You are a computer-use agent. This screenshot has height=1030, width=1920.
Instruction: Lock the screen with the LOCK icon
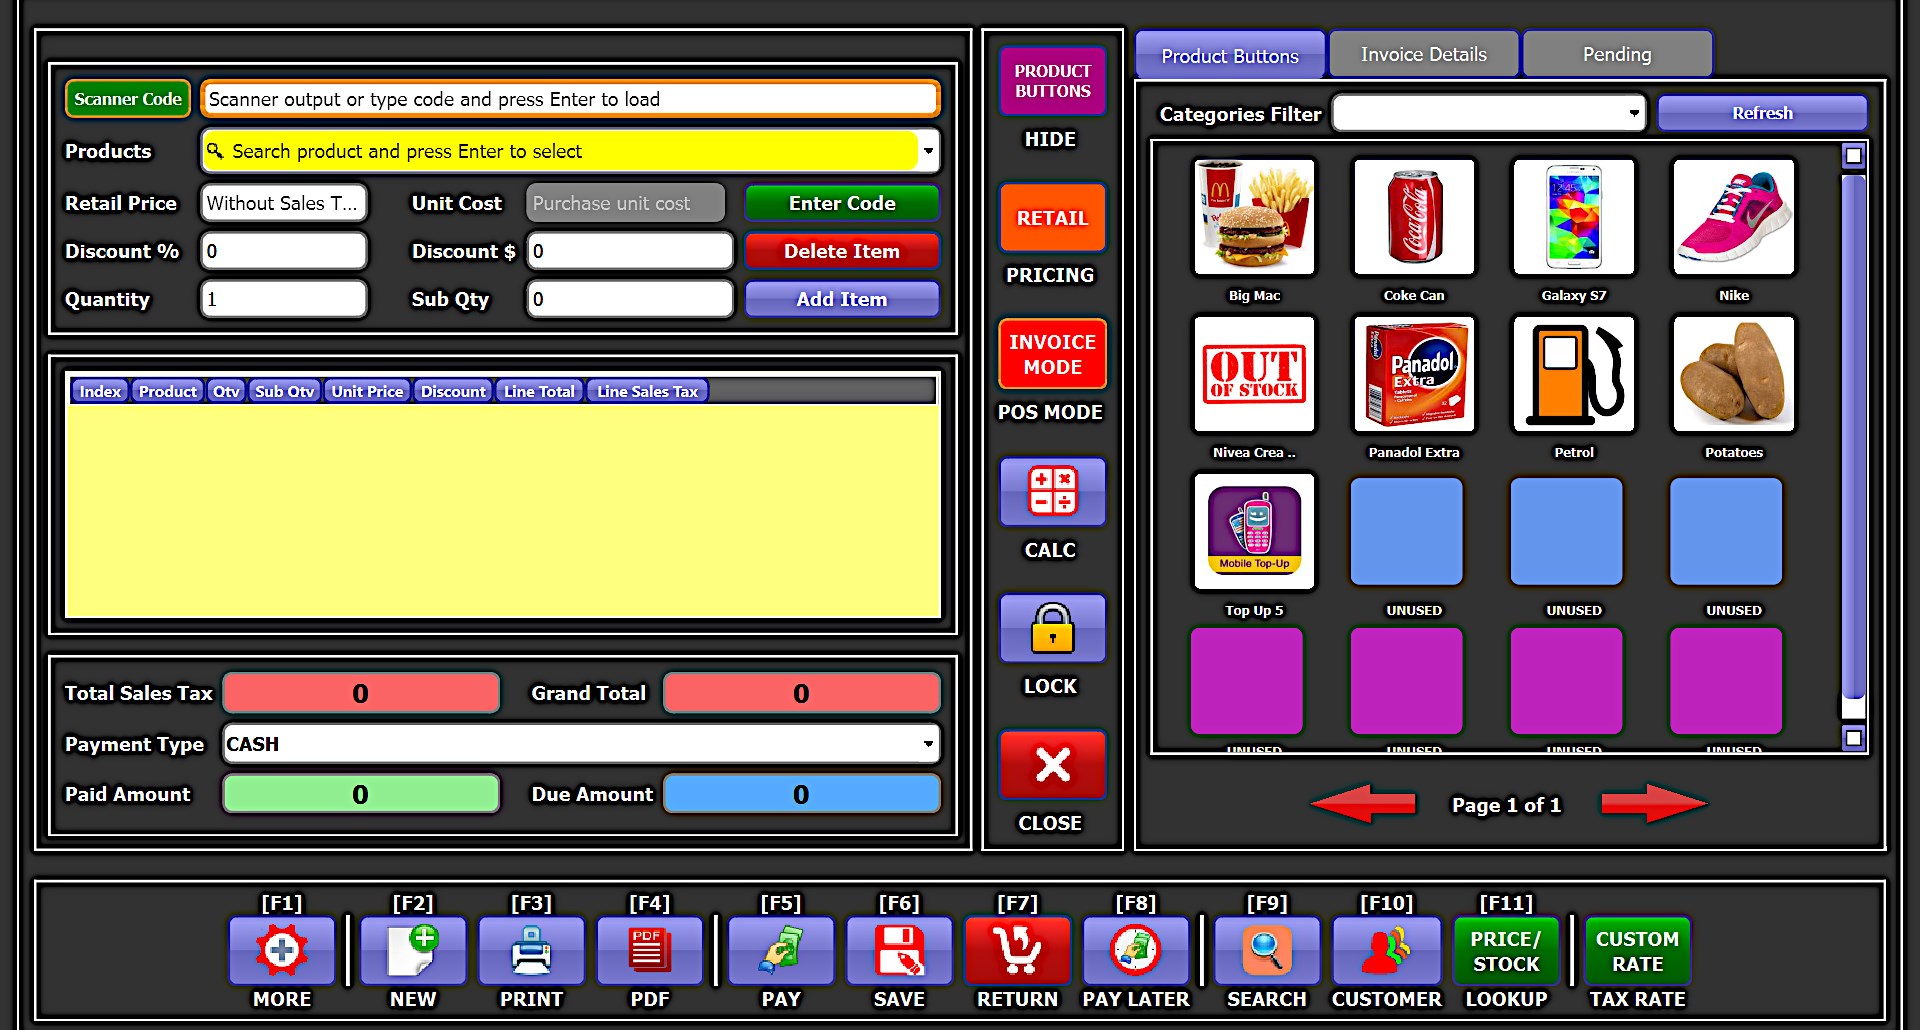[1053, 628]
